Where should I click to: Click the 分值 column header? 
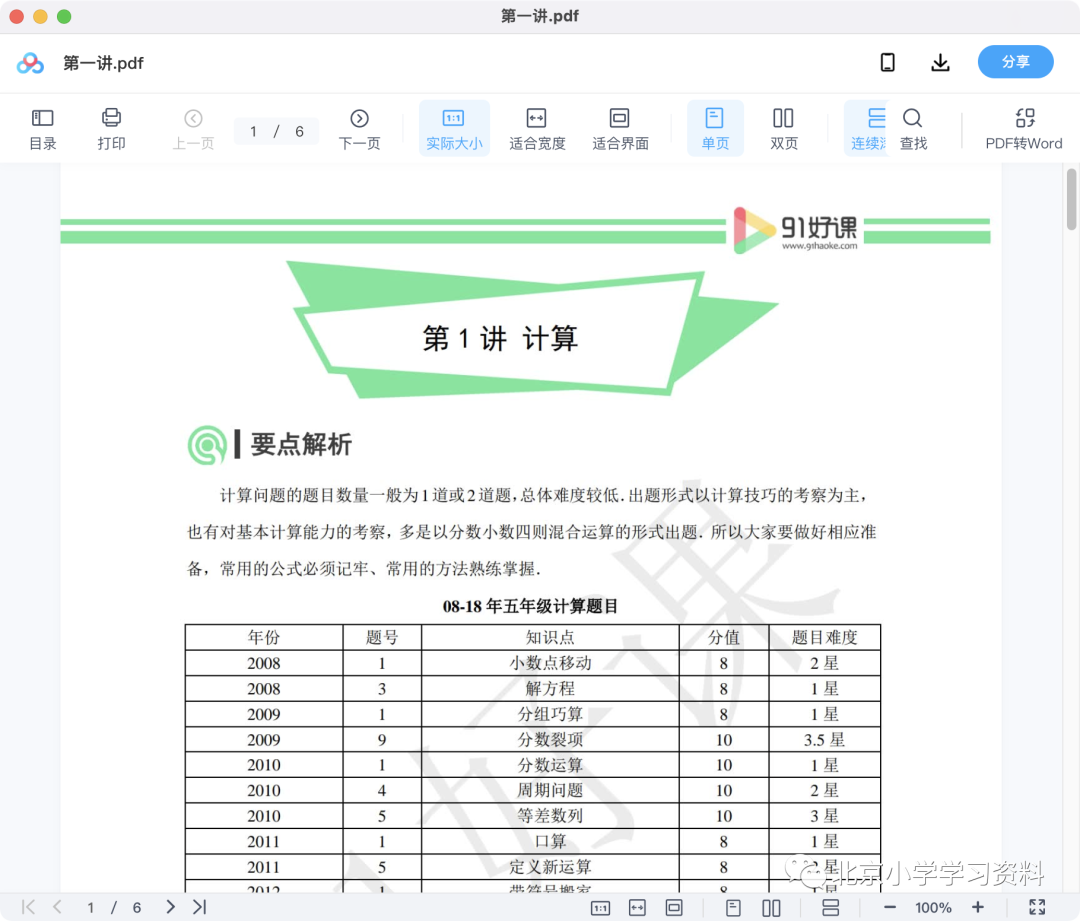coord(723,637)
